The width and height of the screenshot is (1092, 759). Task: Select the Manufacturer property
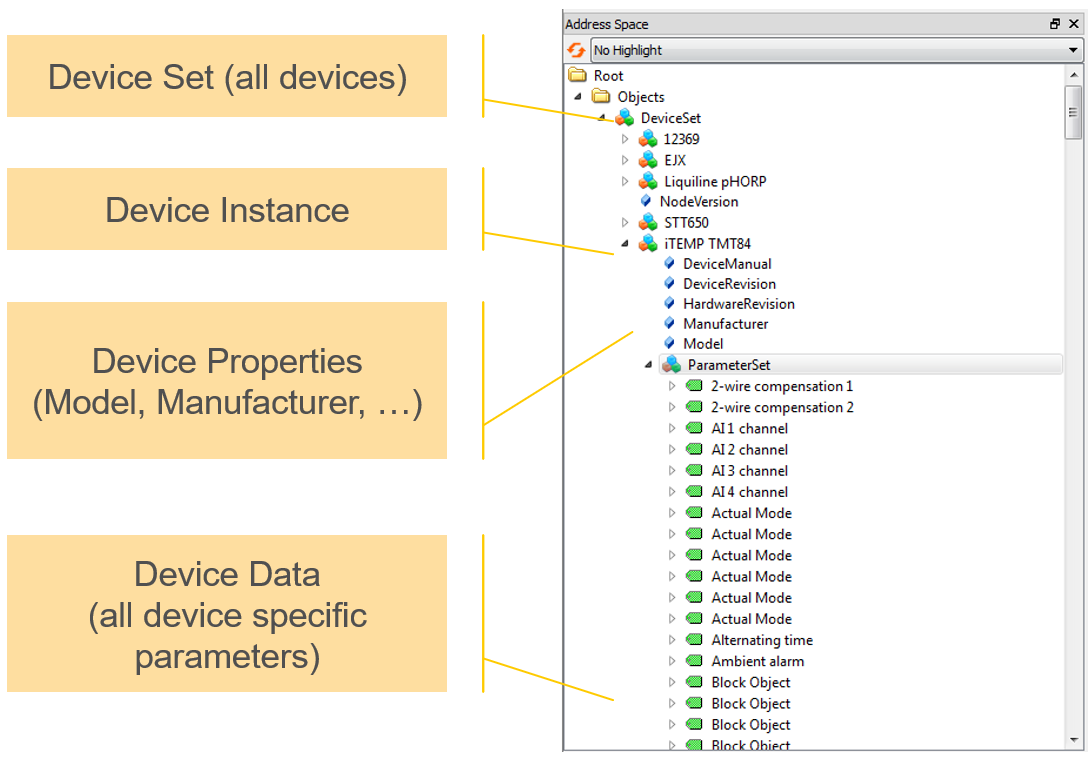[x=725, y=324]
